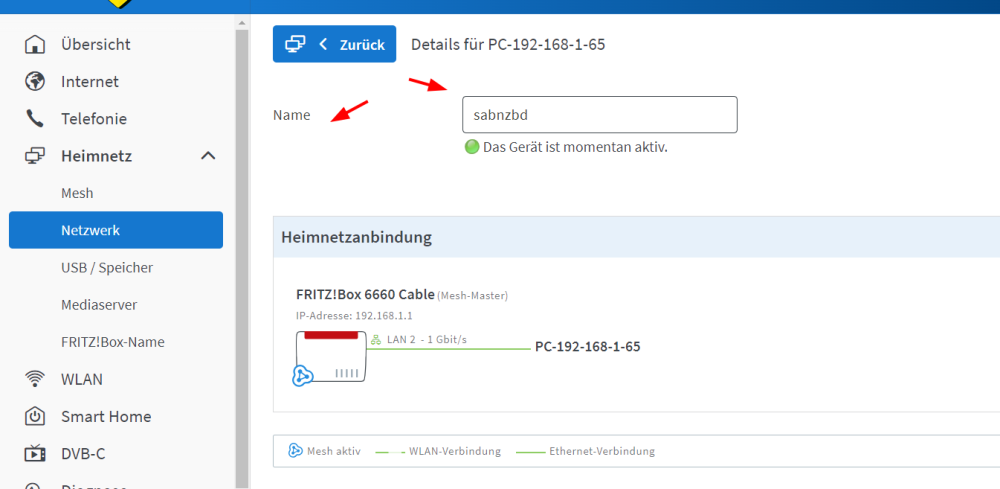Screen dimensions: 1000x489
Task: Click the FRITZ!Box 6660 Cable title
Action: pos(365,295)
